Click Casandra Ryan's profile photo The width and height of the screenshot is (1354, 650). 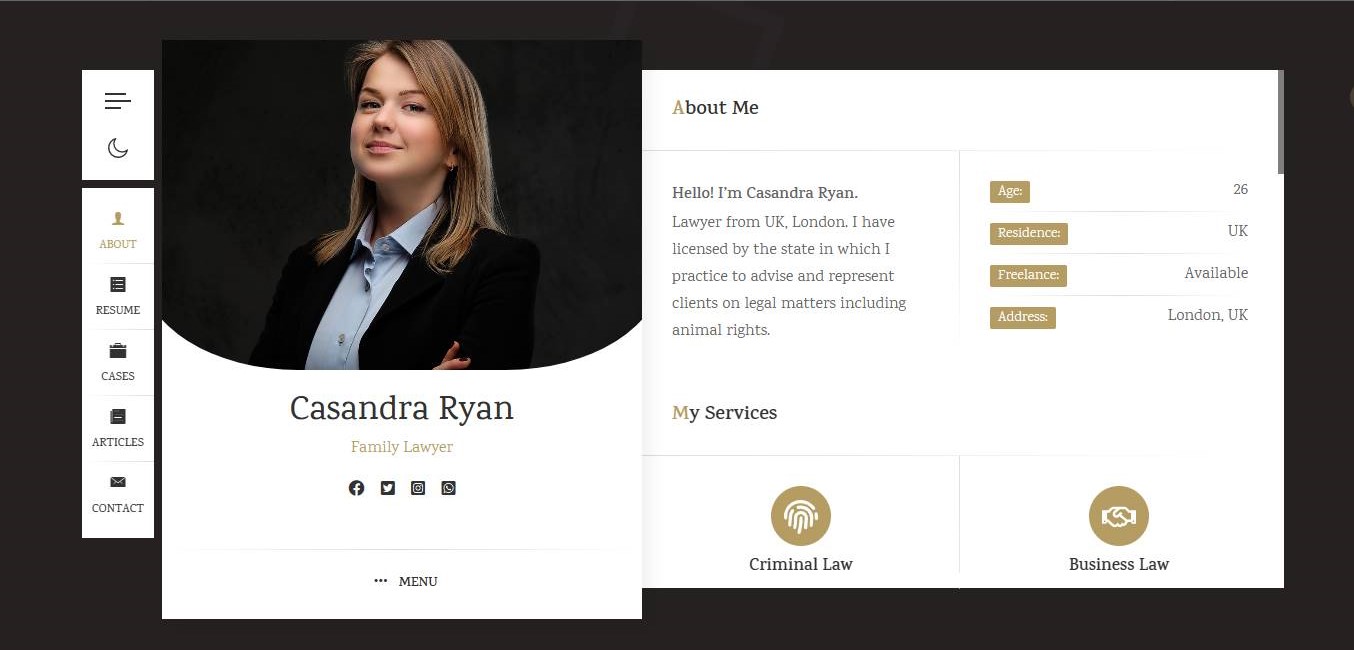pyautogui.click(x=402, y=205)
